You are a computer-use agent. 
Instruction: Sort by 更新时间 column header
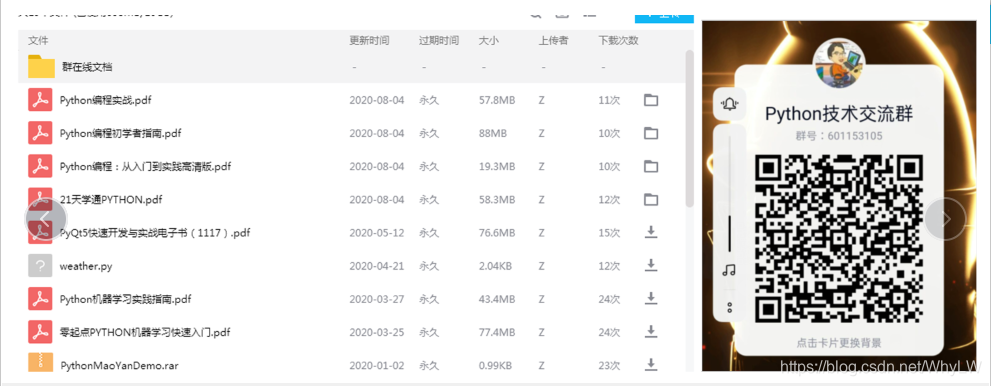point(370,40)
